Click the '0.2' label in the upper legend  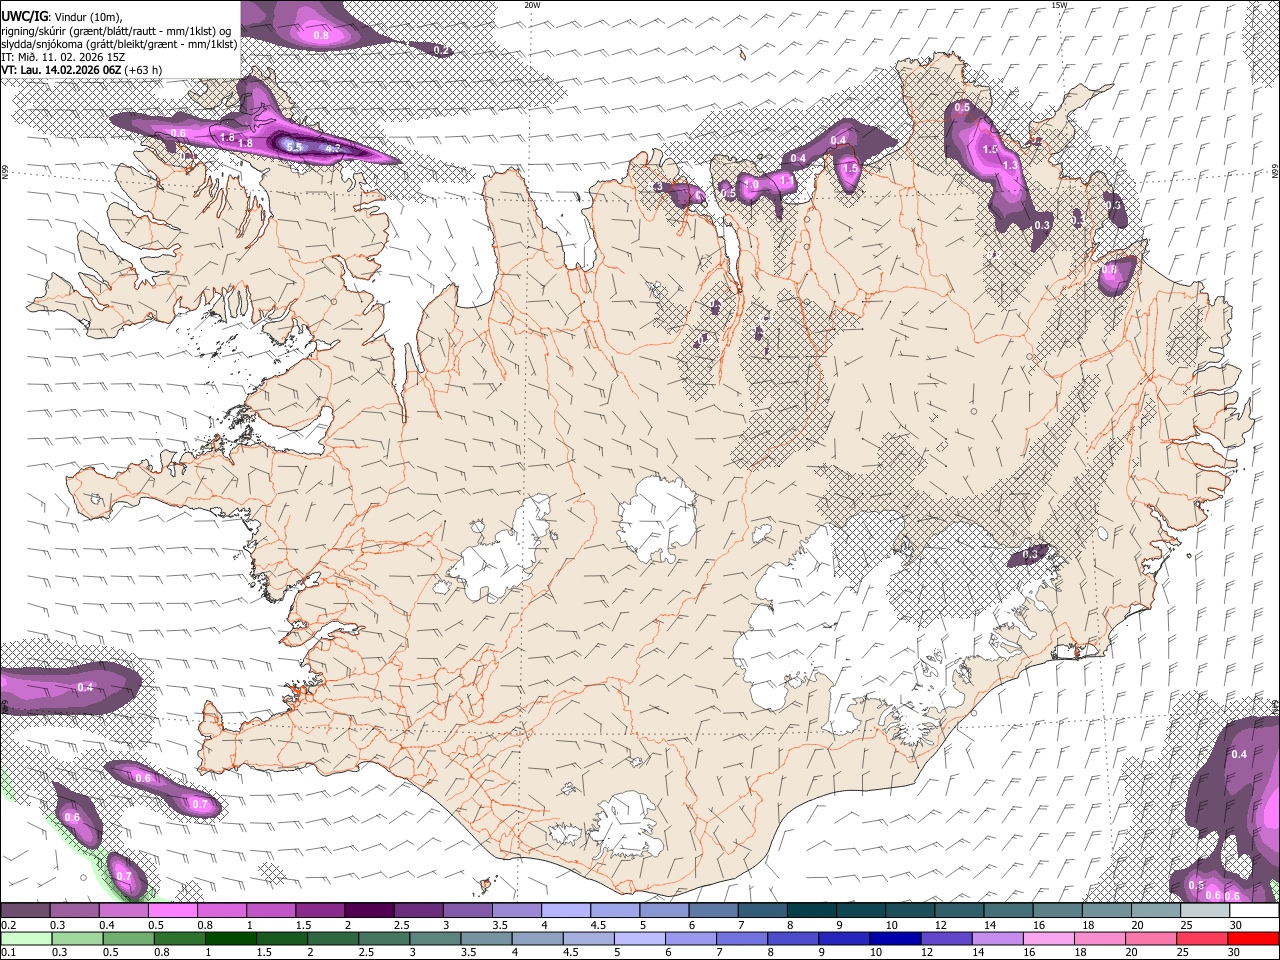8,925
